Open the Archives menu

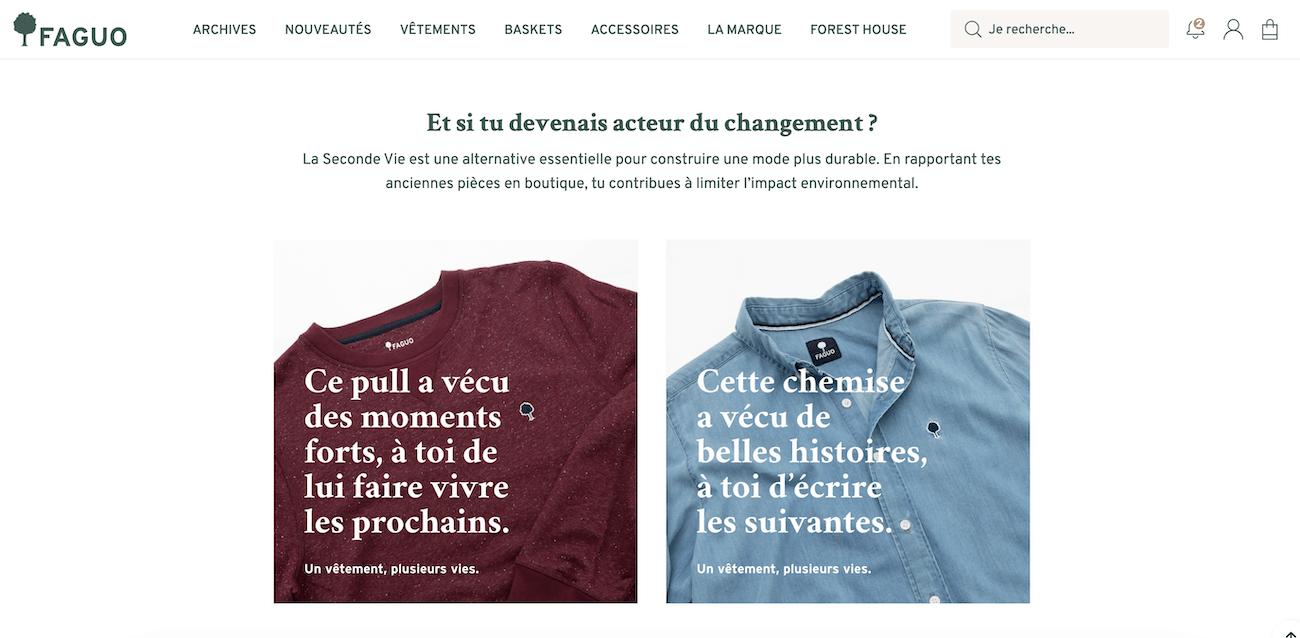[224, 30]
